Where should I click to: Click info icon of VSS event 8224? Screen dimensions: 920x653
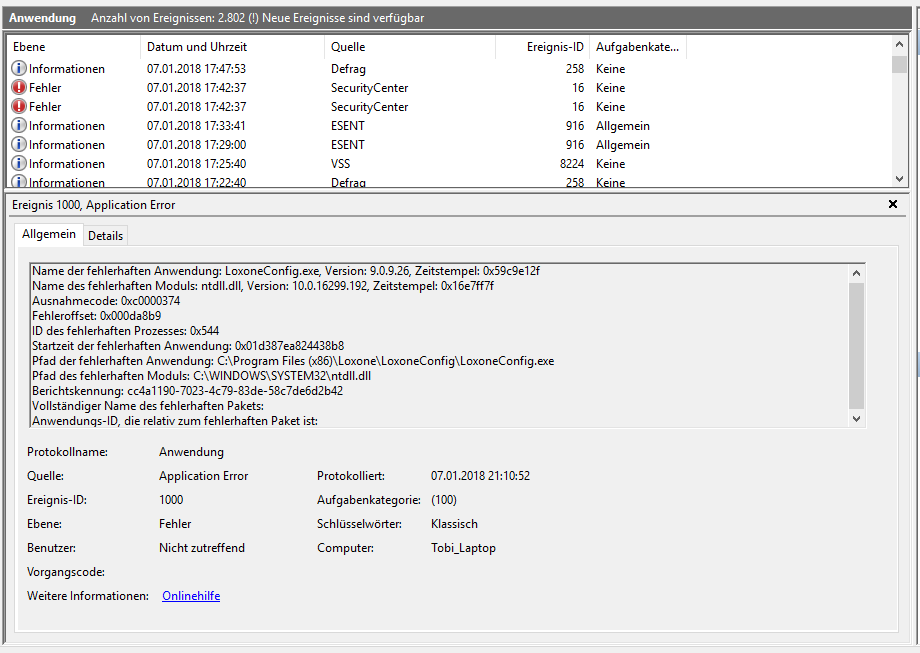point(19,164)
